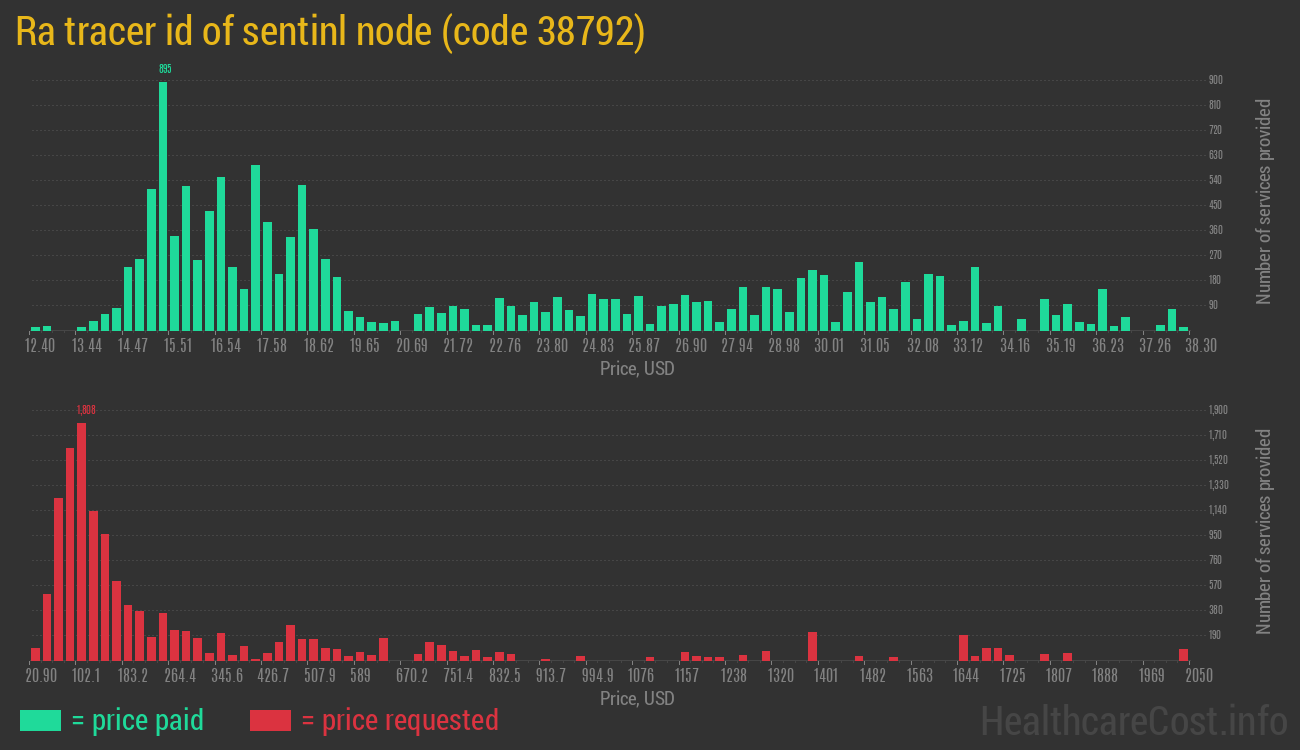Viewport: 1300px width, 750px height.
Task: Click the 'Price, USD' title under the green chart
Action: click(637, 368)
